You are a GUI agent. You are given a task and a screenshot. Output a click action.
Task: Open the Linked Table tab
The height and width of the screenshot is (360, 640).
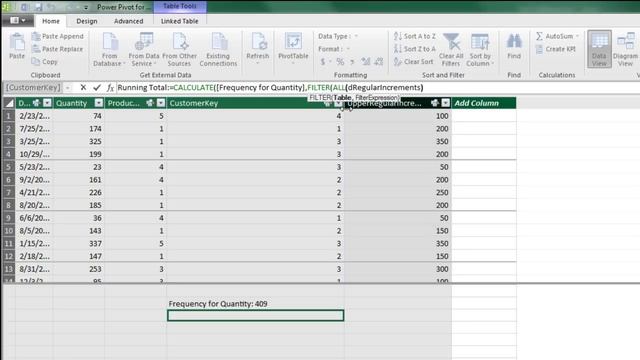[x=179, y=21]
